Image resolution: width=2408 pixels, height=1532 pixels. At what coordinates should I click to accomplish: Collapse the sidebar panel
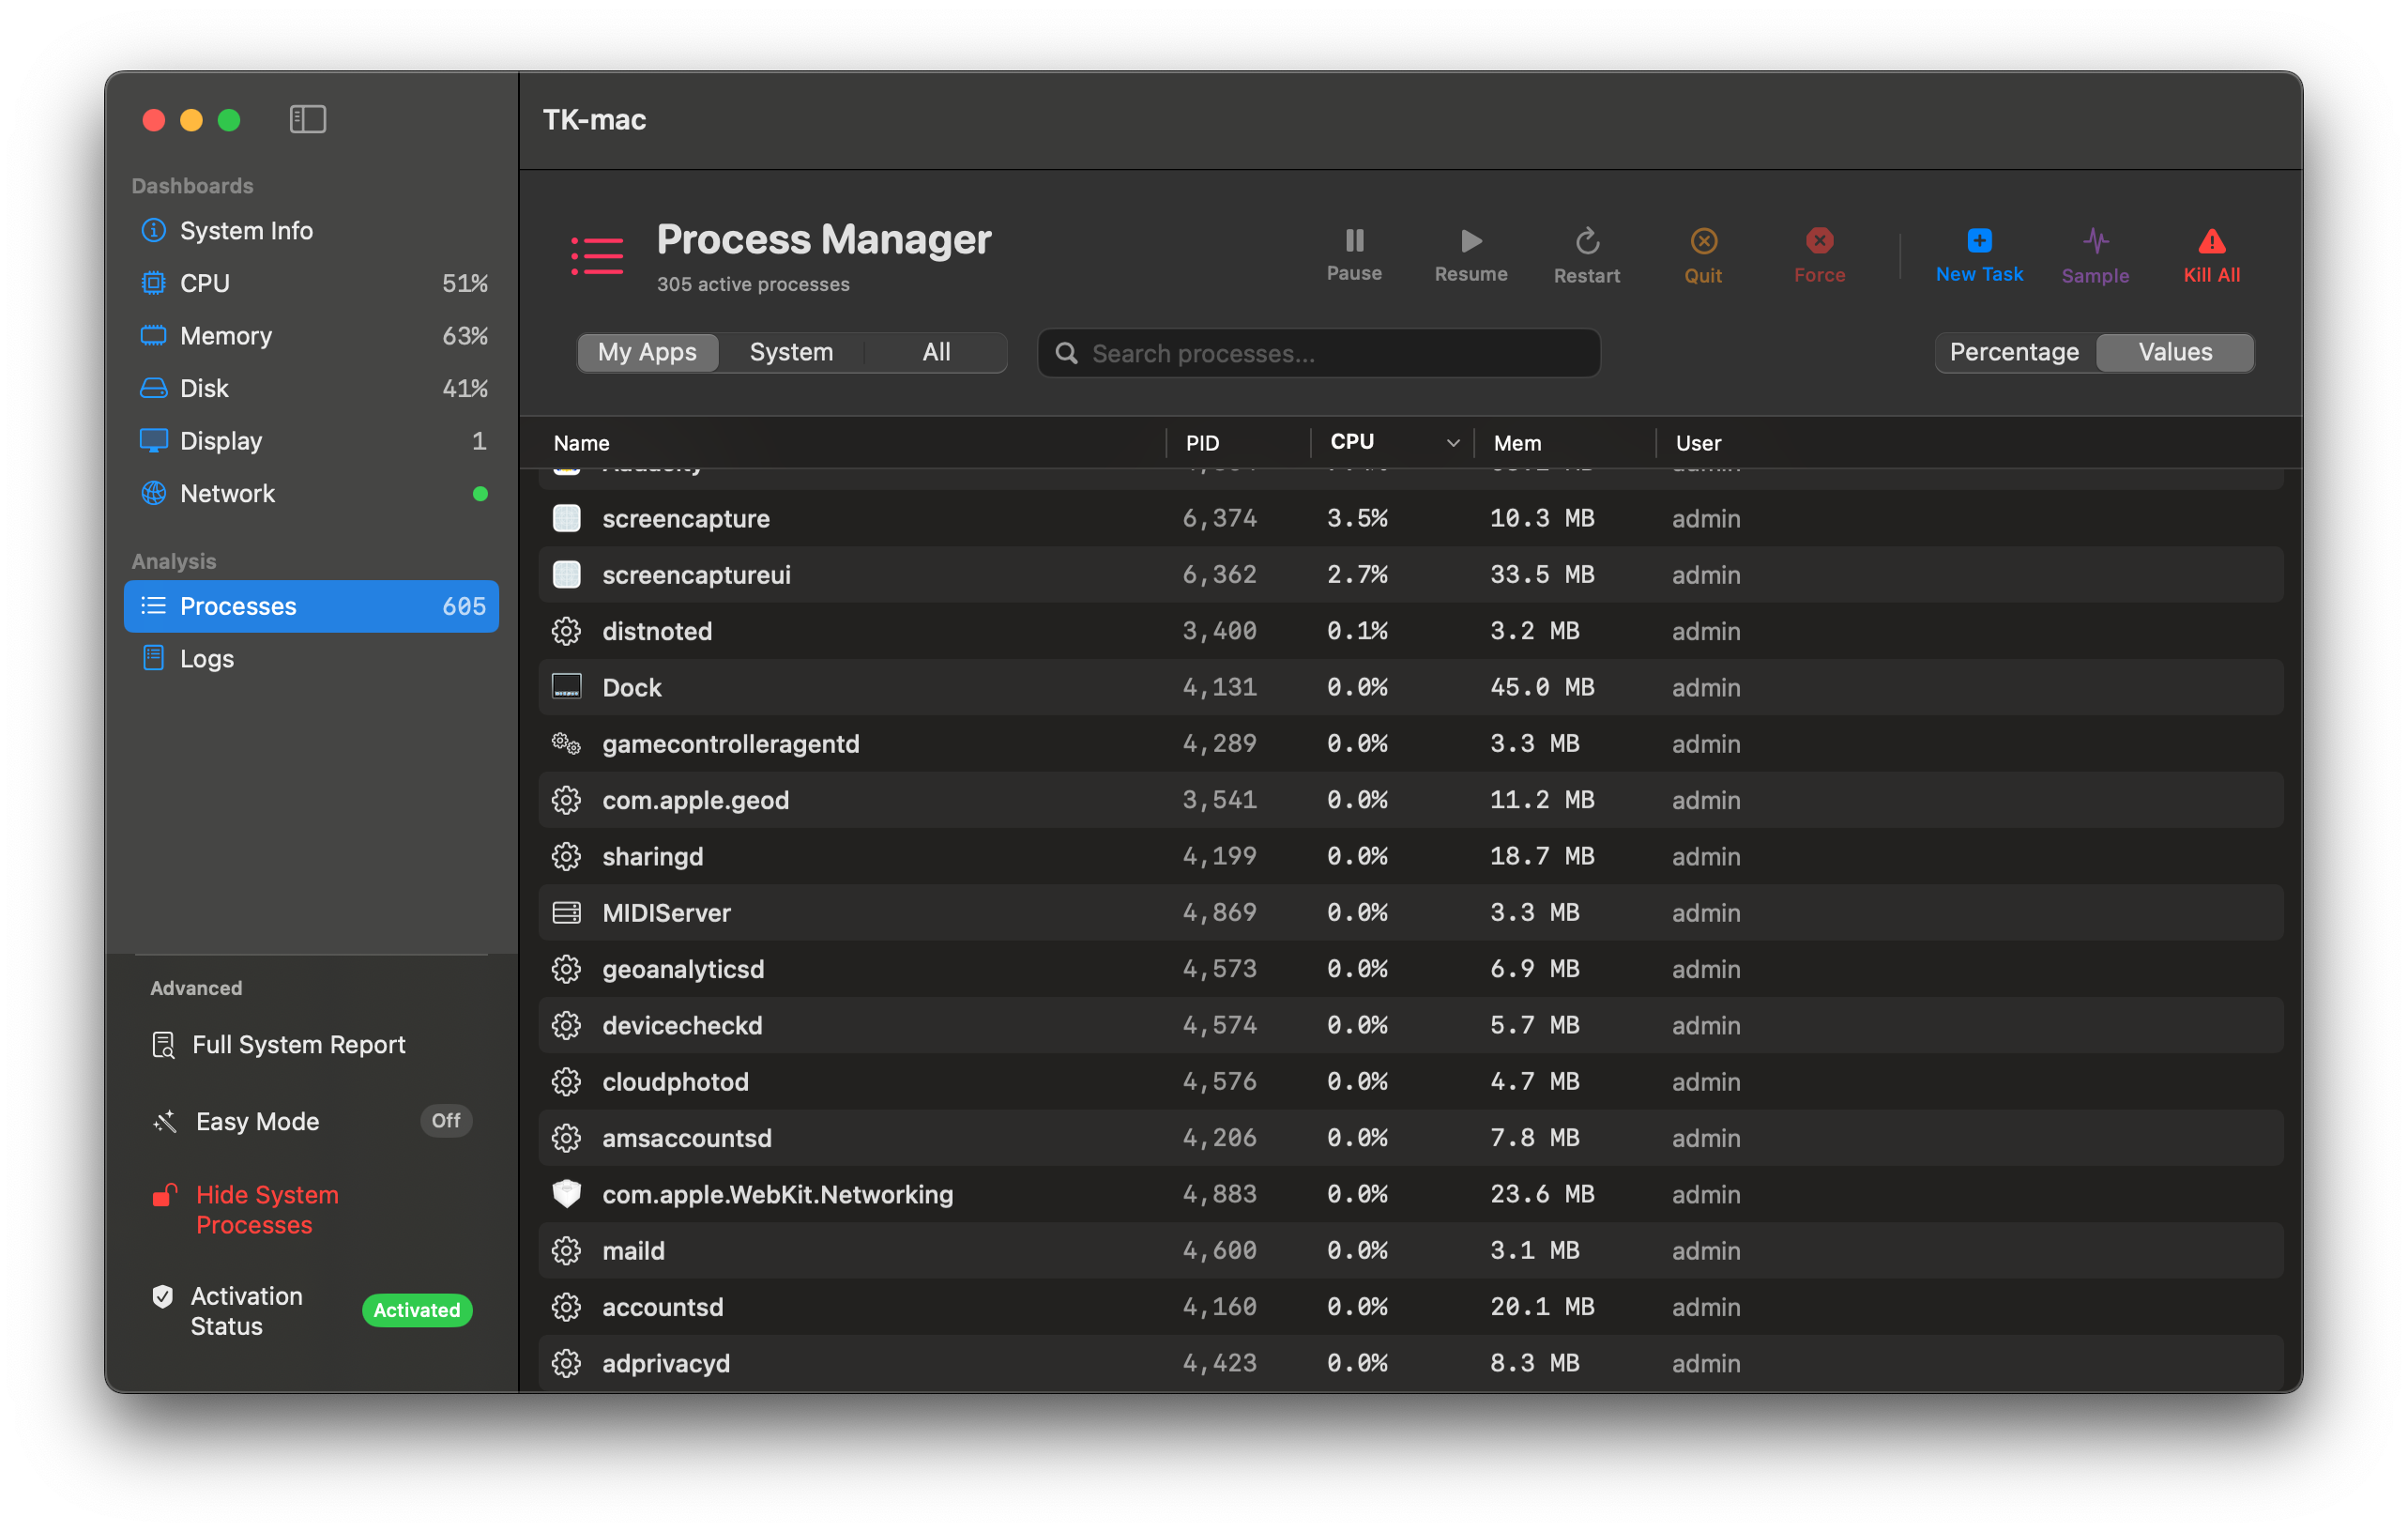coord(307,119)
